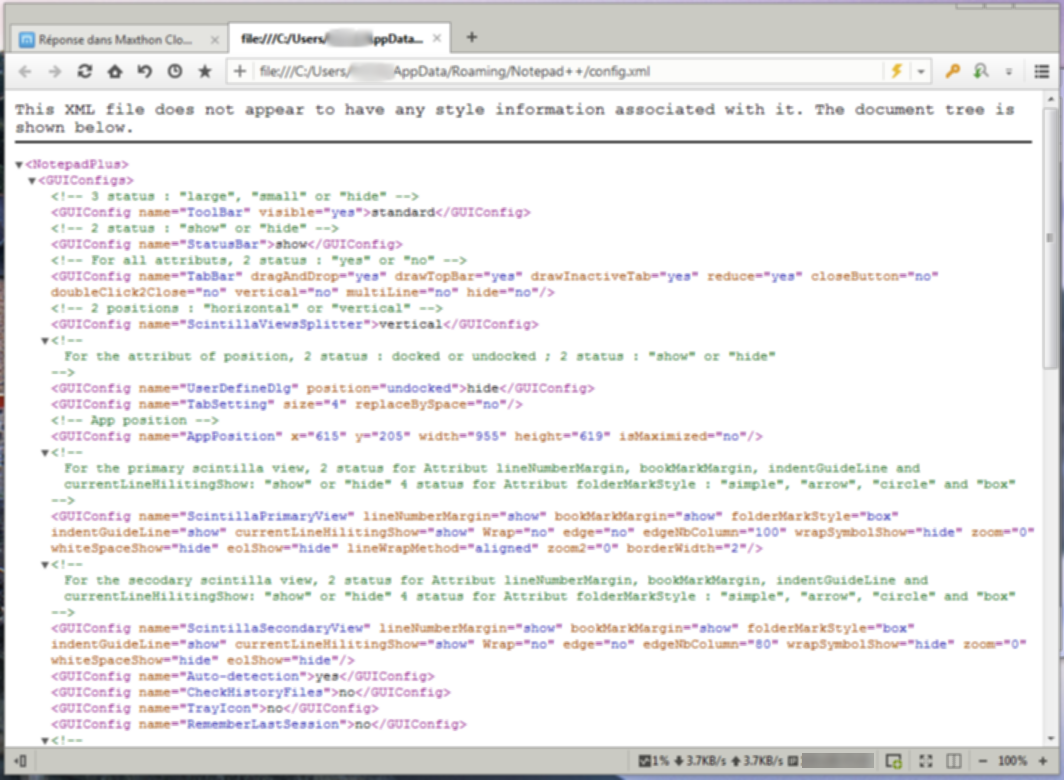The width and height of the screenshot is (1064, 780).
Task: Close the file:///C:/Users tab
Action: [437, 39]
